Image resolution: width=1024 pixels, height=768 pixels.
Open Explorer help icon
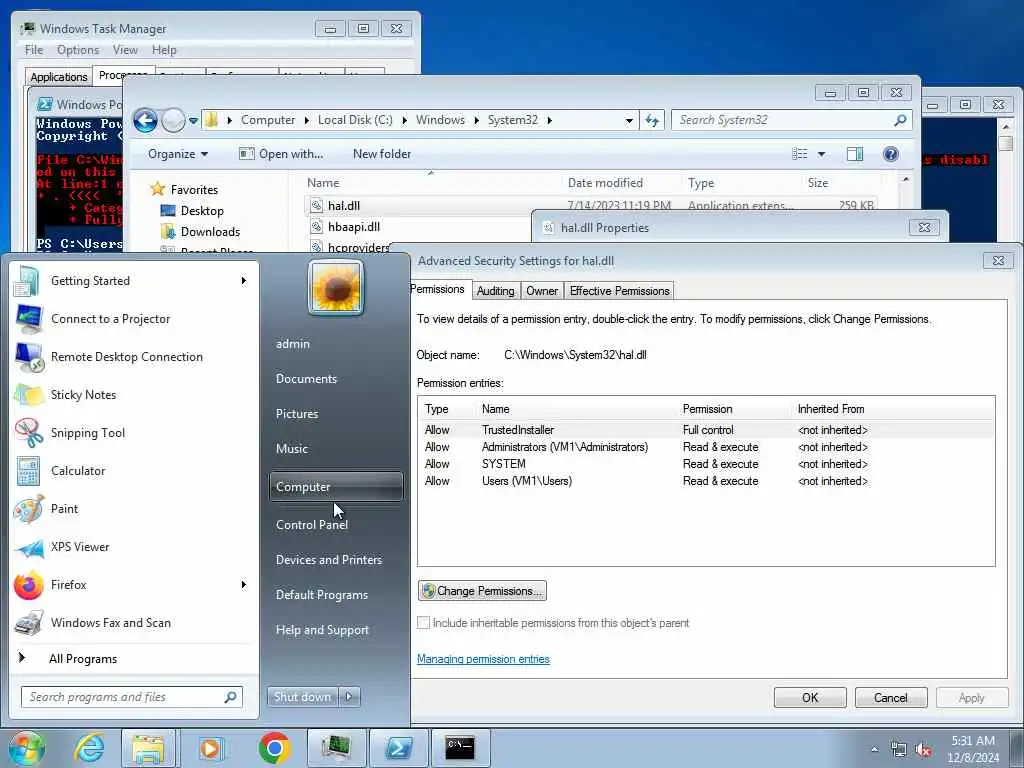pos(891,154)
